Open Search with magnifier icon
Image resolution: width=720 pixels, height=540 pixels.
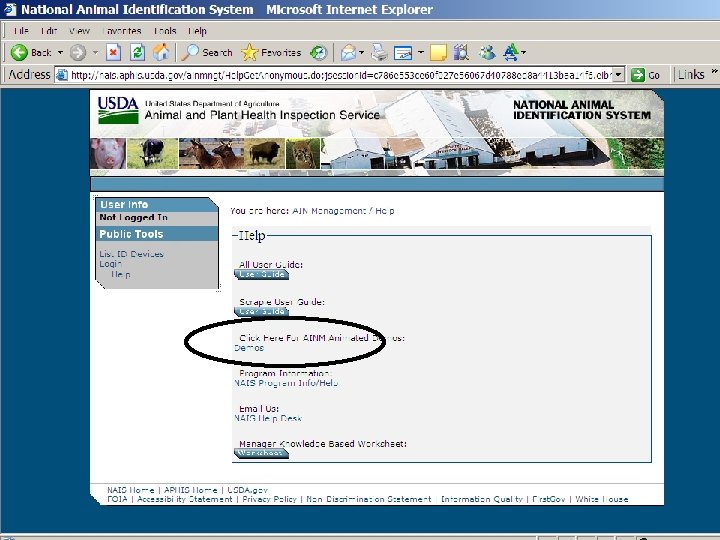[x=190, y=52]
